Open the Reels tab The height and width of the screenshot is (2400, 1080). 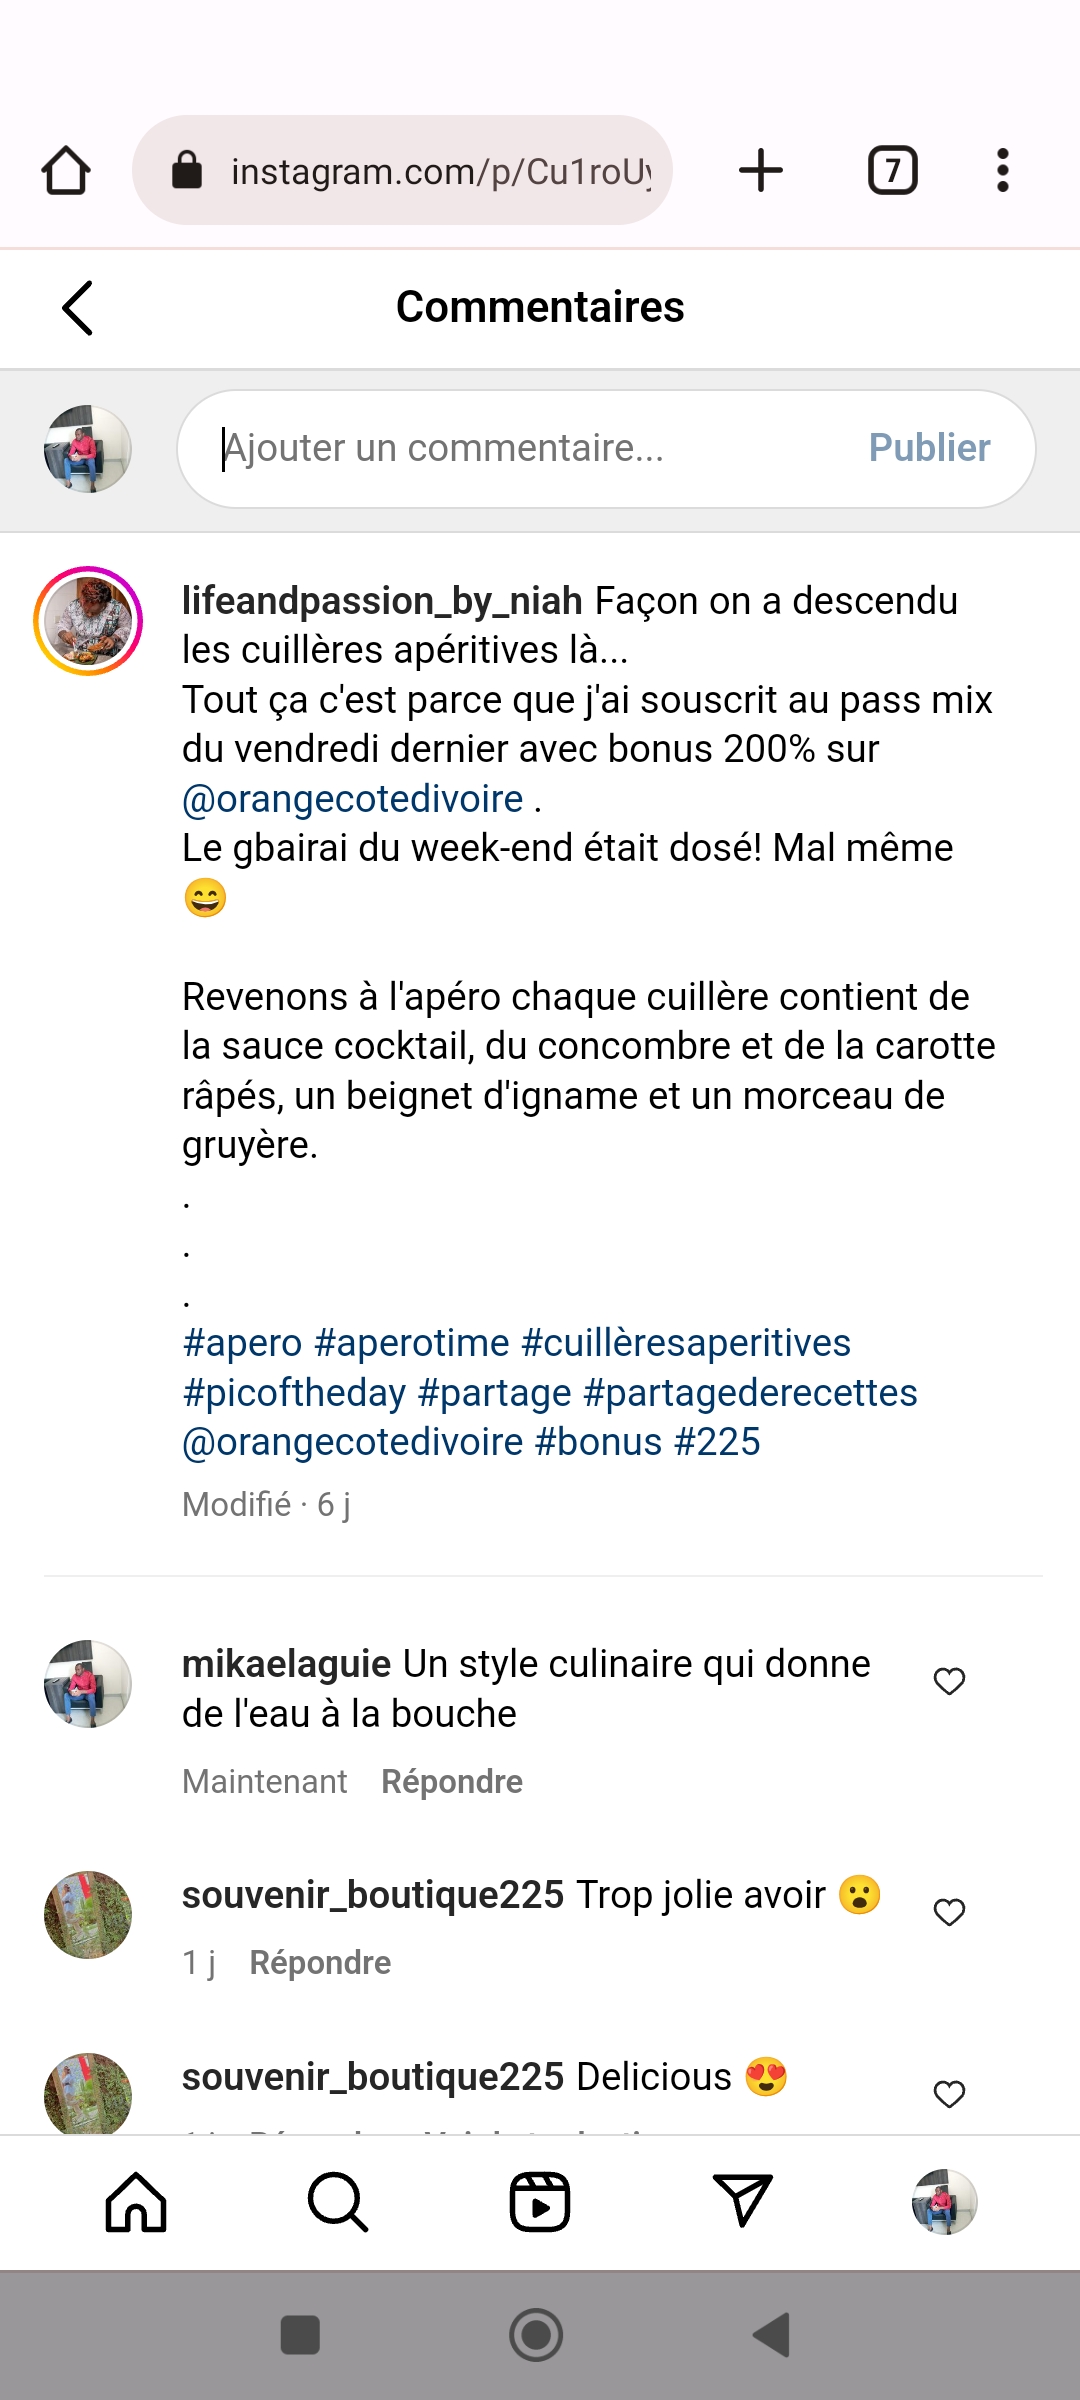point(540,2202)
